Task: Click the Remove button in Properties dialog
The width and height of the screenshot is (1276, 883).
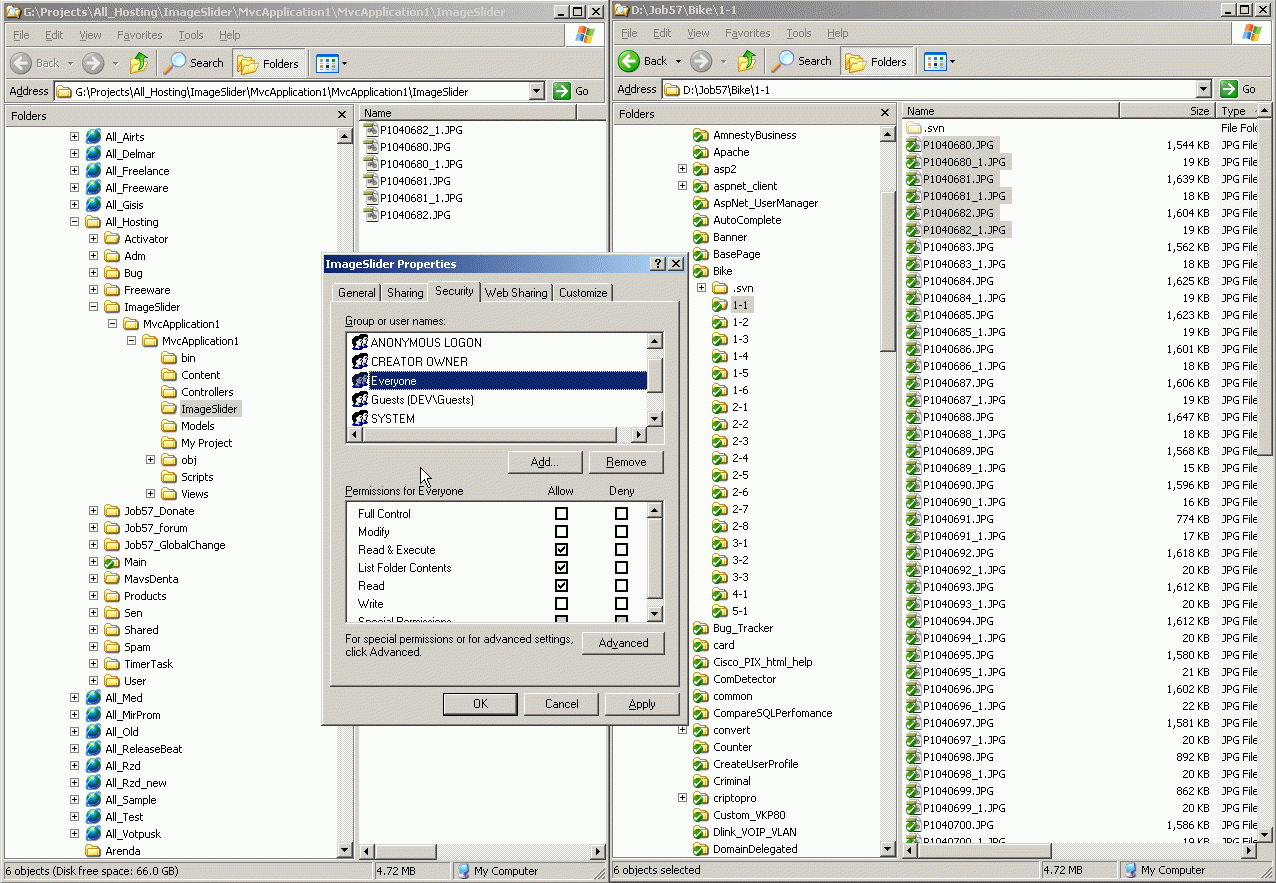Action: (626, 462)
